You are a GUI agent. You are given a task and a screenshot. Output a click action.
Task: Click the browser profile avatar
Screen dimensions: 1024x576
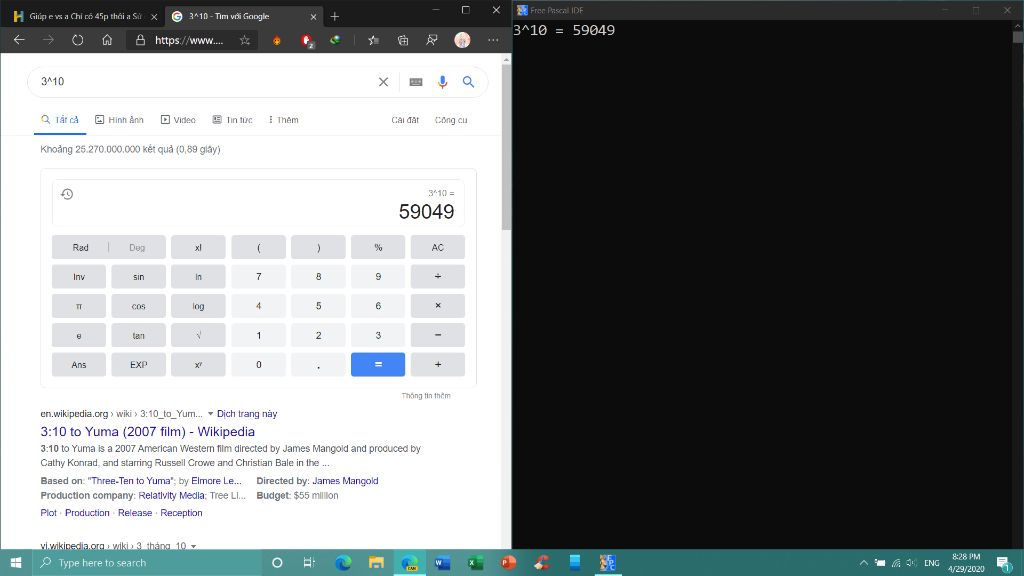pyautogui.click(x=462, y=40)
